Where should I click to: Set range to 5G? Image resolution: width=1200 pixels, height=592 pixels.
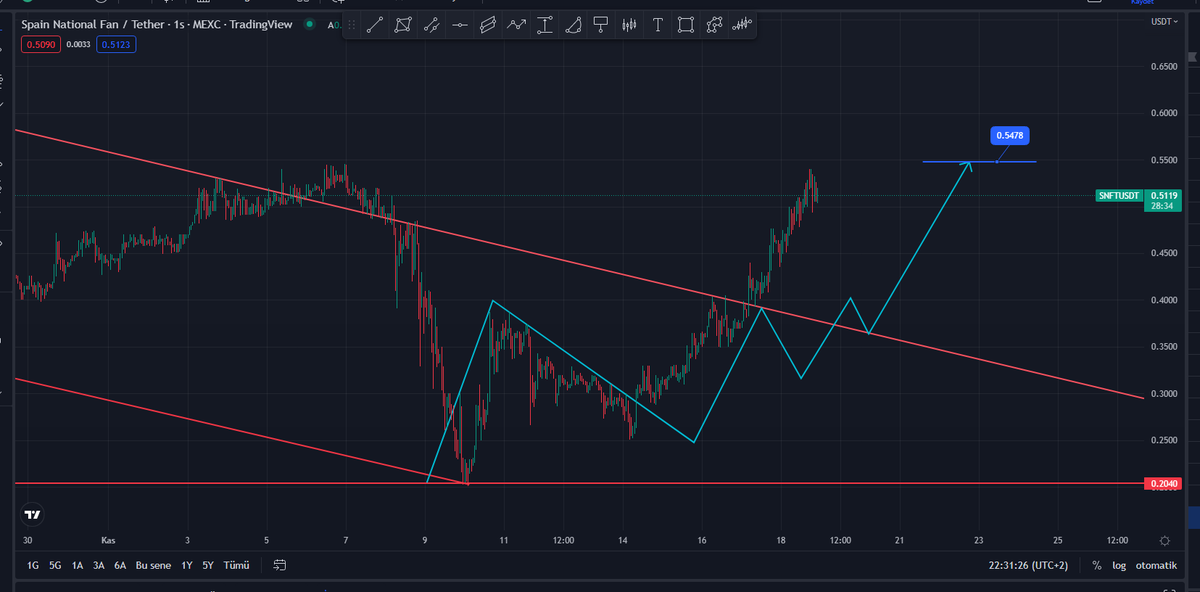[55, 565]
